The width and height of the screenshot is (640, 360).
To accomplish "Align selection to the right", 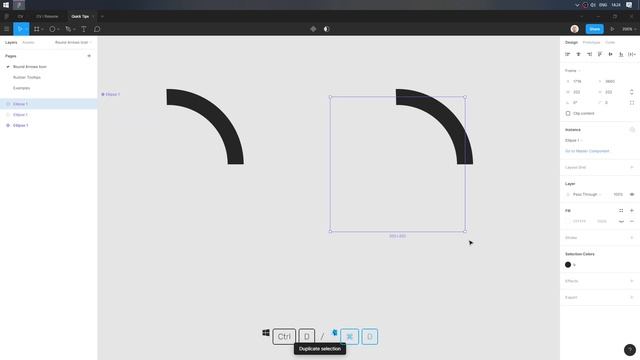I will 589,54.
